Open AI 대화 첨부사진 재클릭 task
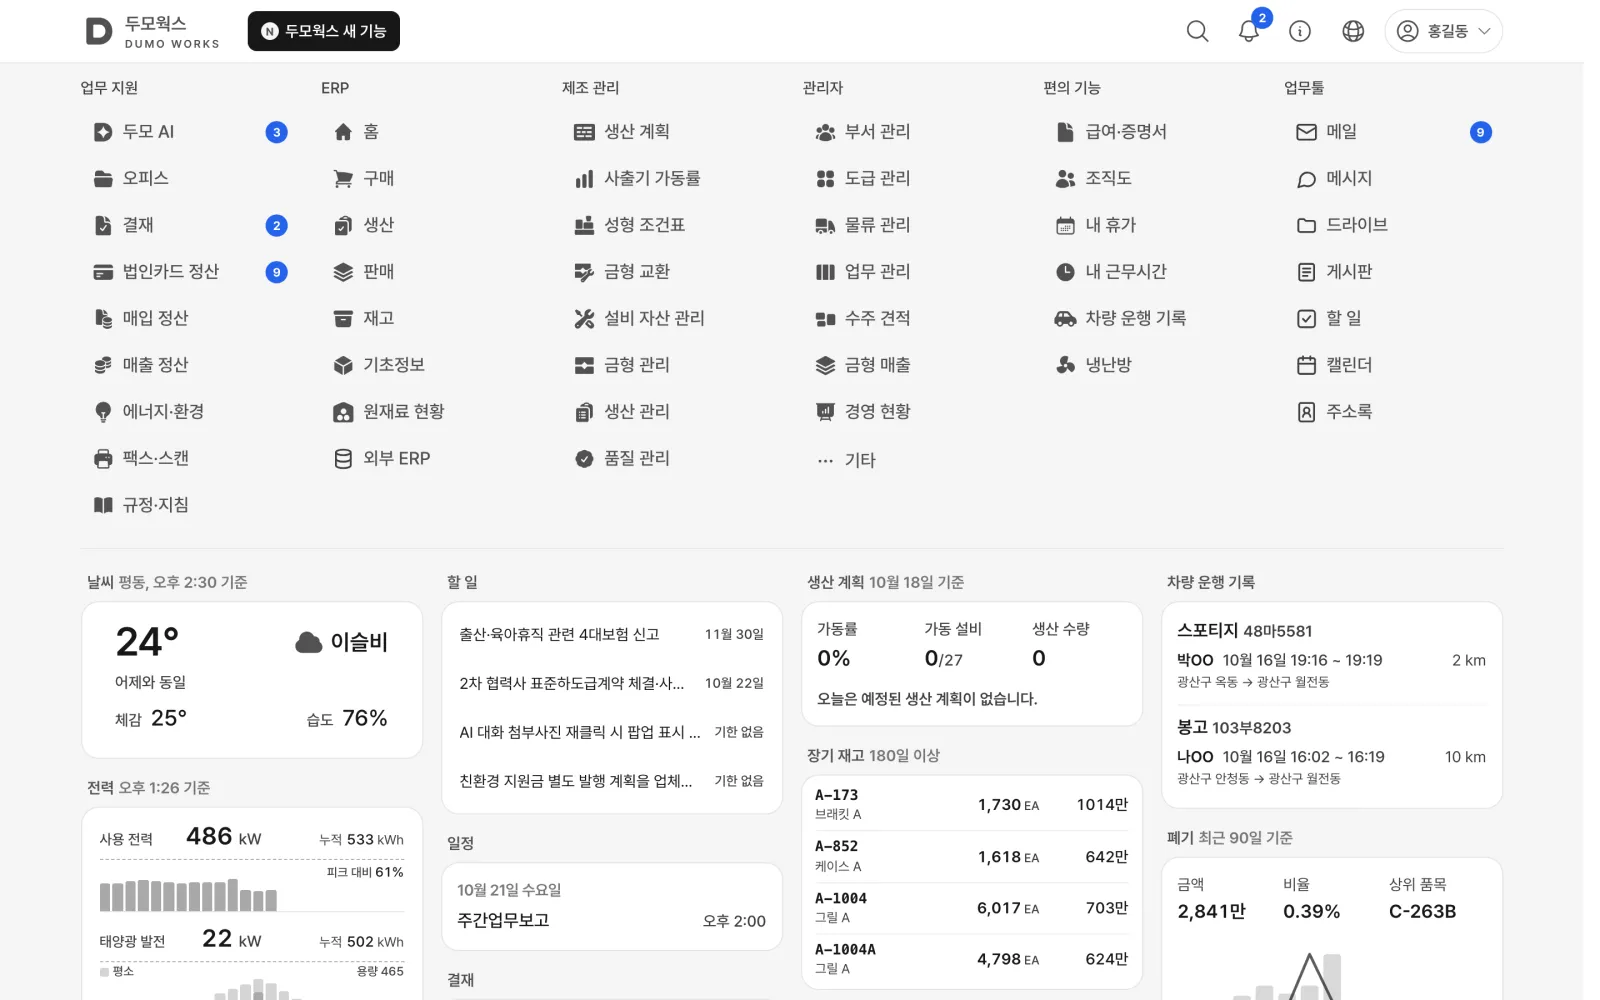1600x1000 pixels. tap(611, 732)
